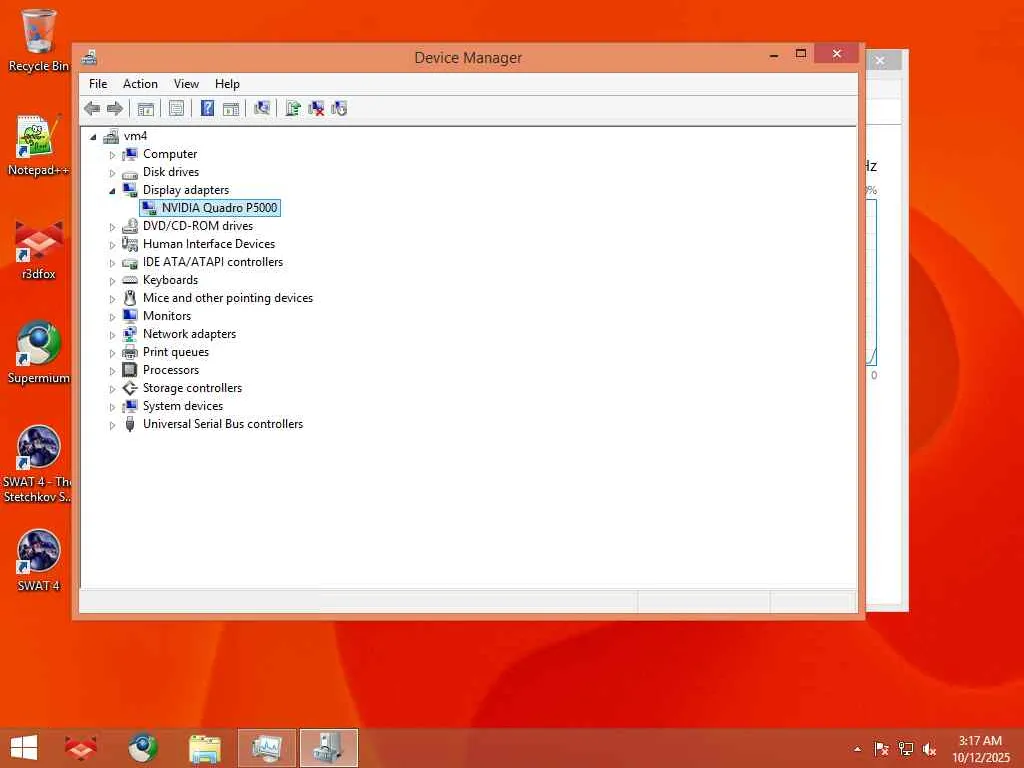
Task: Click the Update Driver Software icon
Action: point(293,108)
